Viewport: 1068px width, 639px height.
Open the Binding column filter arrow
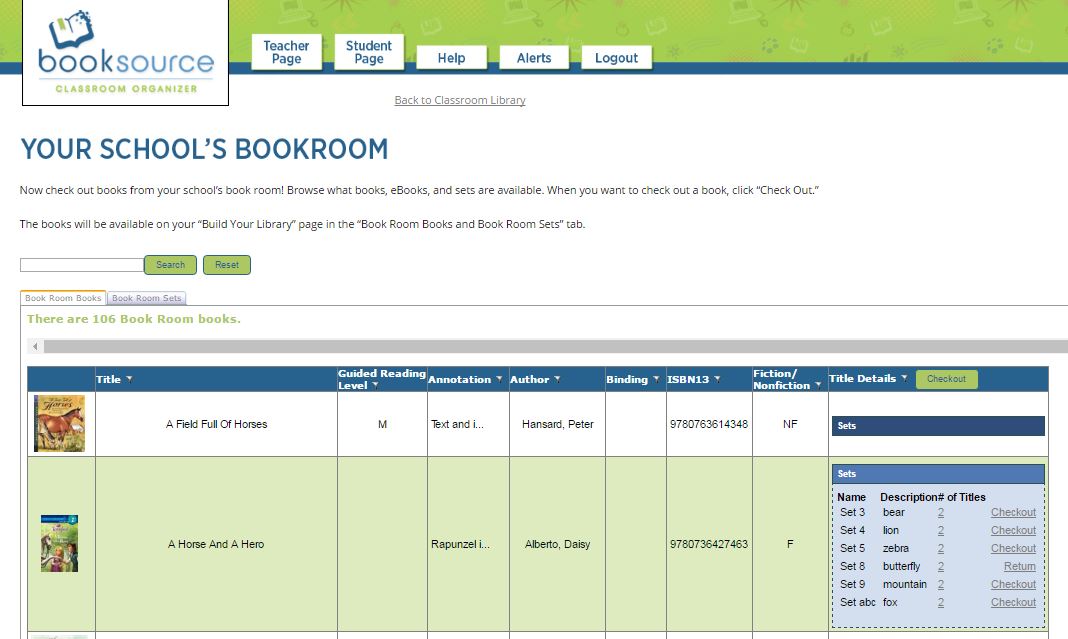tap(655, 379)
